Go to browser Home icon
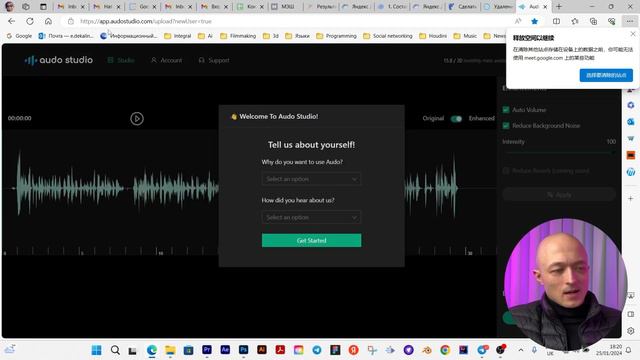Image resolution: width=640 pixels, height=360 pixels. (x=48, y=21)
